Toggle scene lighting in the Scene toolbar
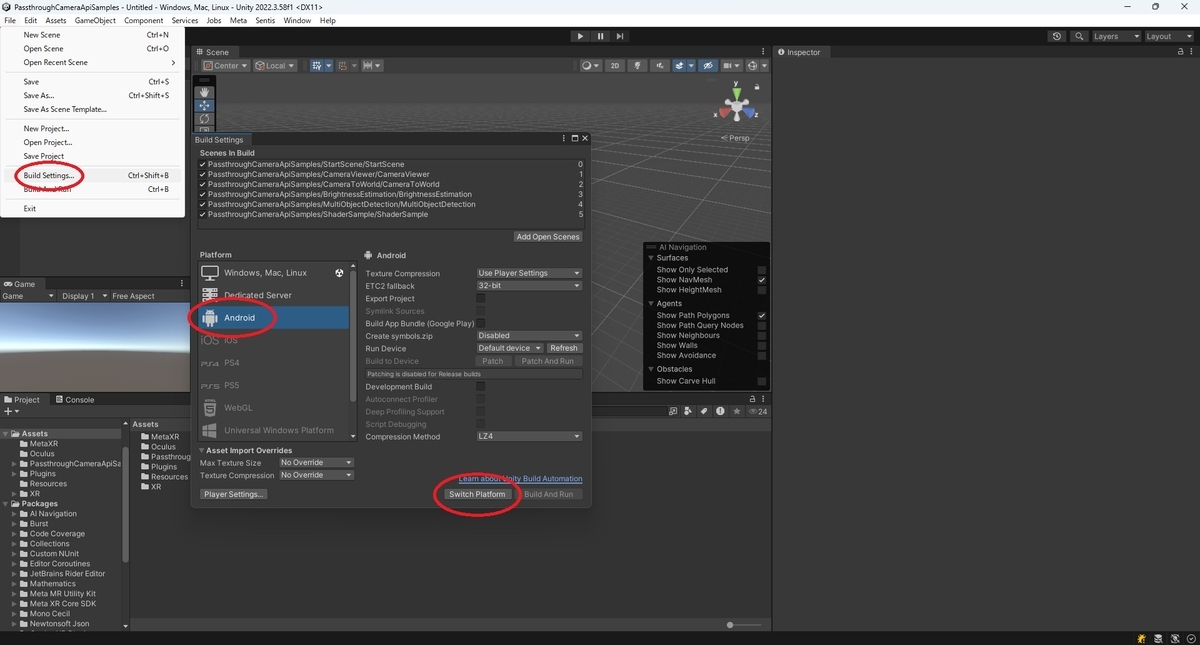 point(637,65)
